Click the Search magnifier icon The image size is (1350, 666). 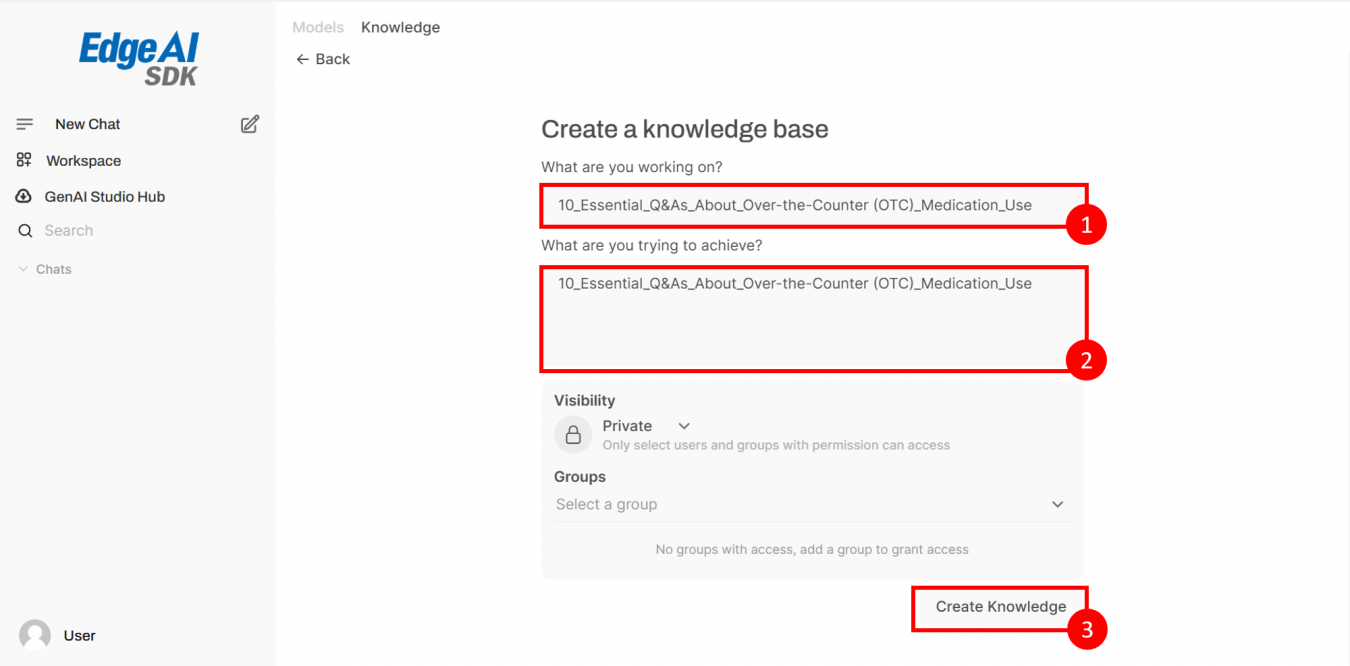pos(25,231)
